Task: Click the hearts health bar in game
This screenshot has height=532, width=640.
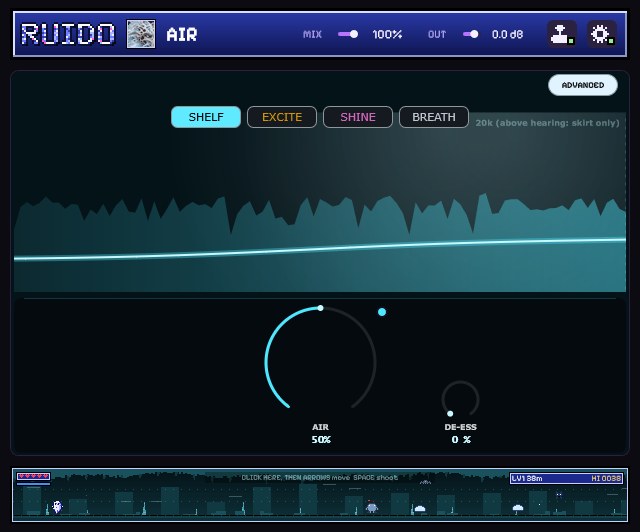Action: 33,476
